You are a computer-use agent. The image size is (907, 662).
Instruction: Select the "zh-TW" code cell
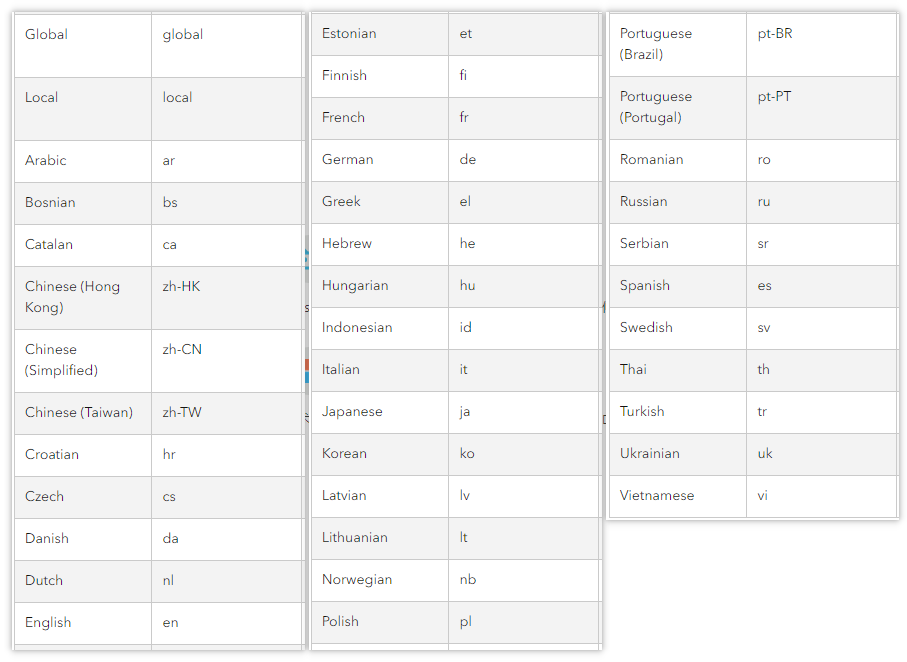tap(182, 413)
